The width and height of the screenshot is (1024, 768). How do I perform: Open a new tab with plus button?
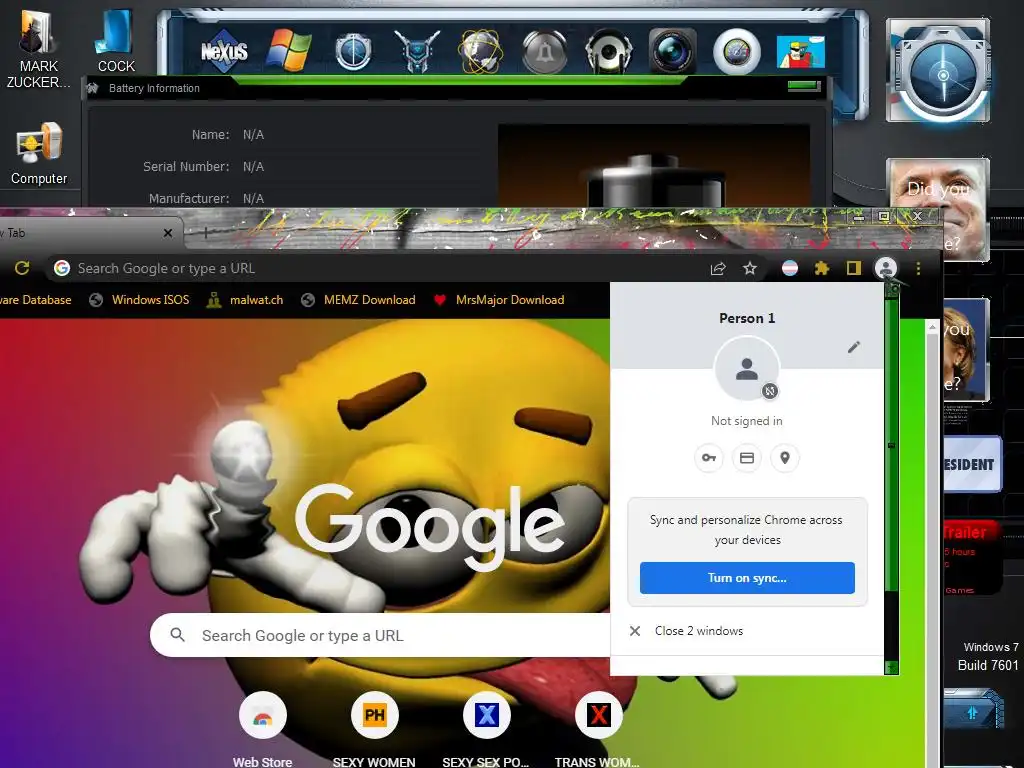(x=206, y=232)
